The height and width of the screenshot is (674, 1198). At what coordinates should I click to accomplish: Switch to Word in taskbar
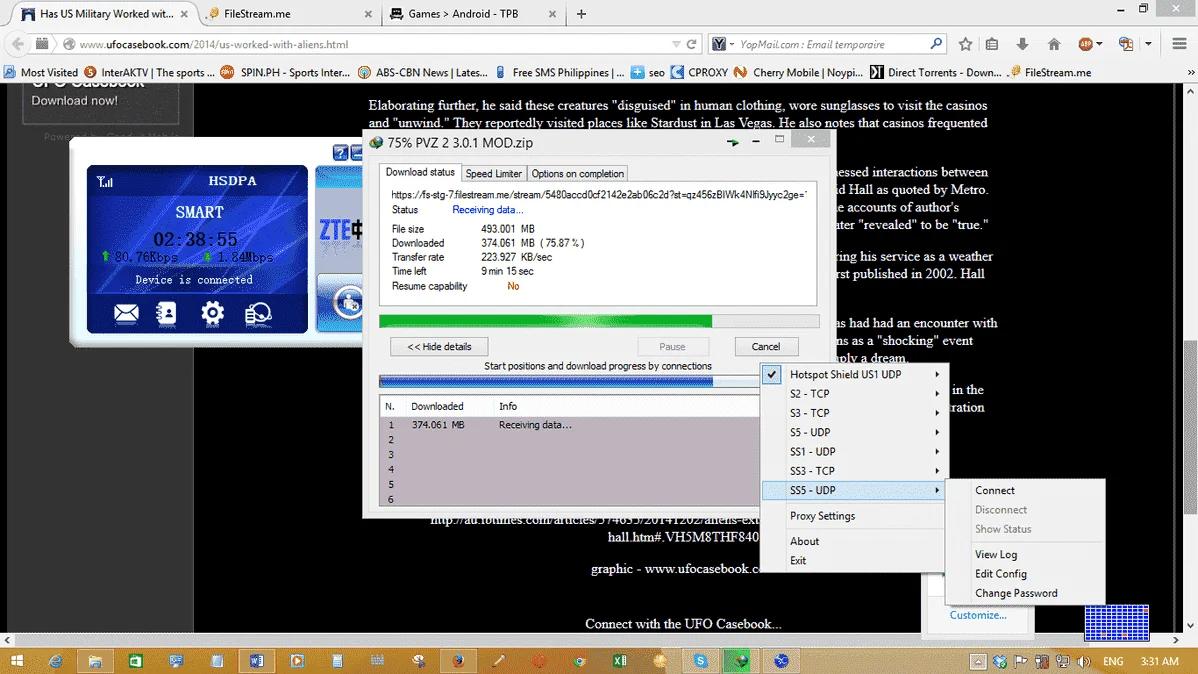257,661
